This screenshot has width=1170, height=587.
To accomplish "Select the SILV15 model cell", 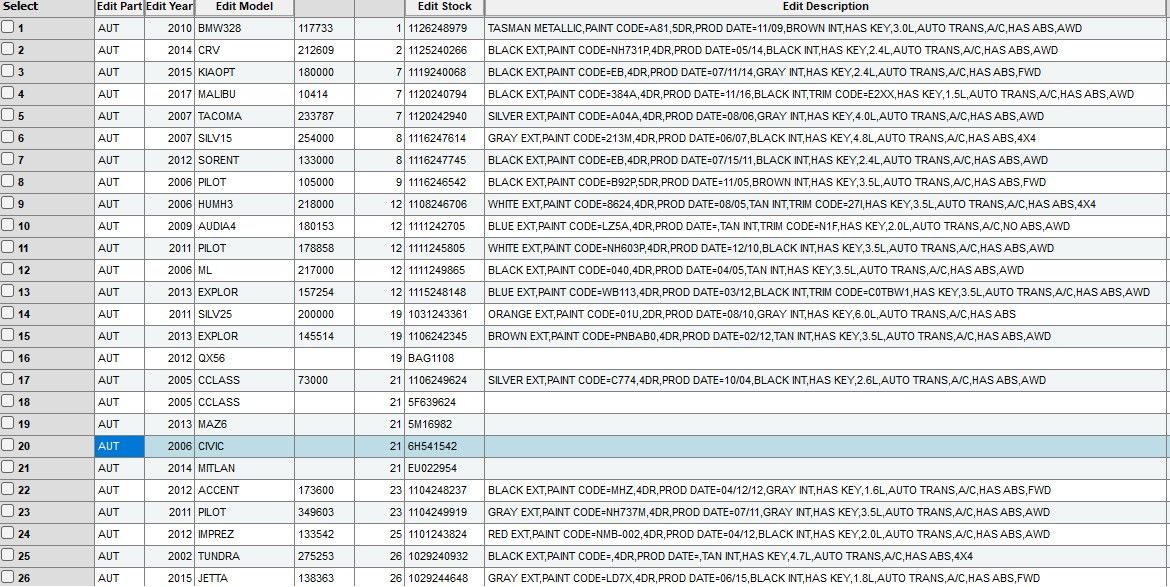I will click(244, 138).
